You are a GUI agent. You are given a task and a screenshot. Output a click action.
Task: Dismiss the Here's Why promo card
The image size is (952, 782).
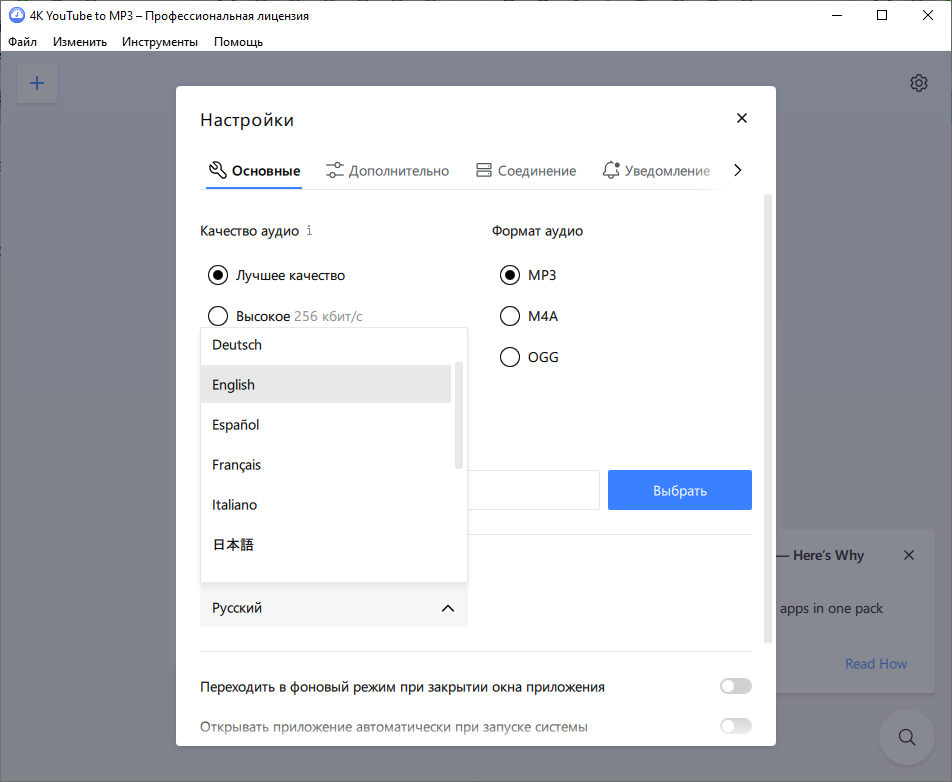tap(908, 555)
